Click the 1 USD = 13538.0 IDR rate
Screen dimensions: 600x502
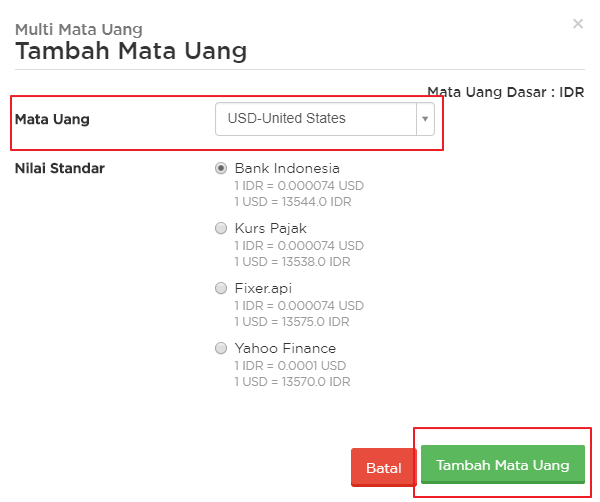(x=292, y=262)
